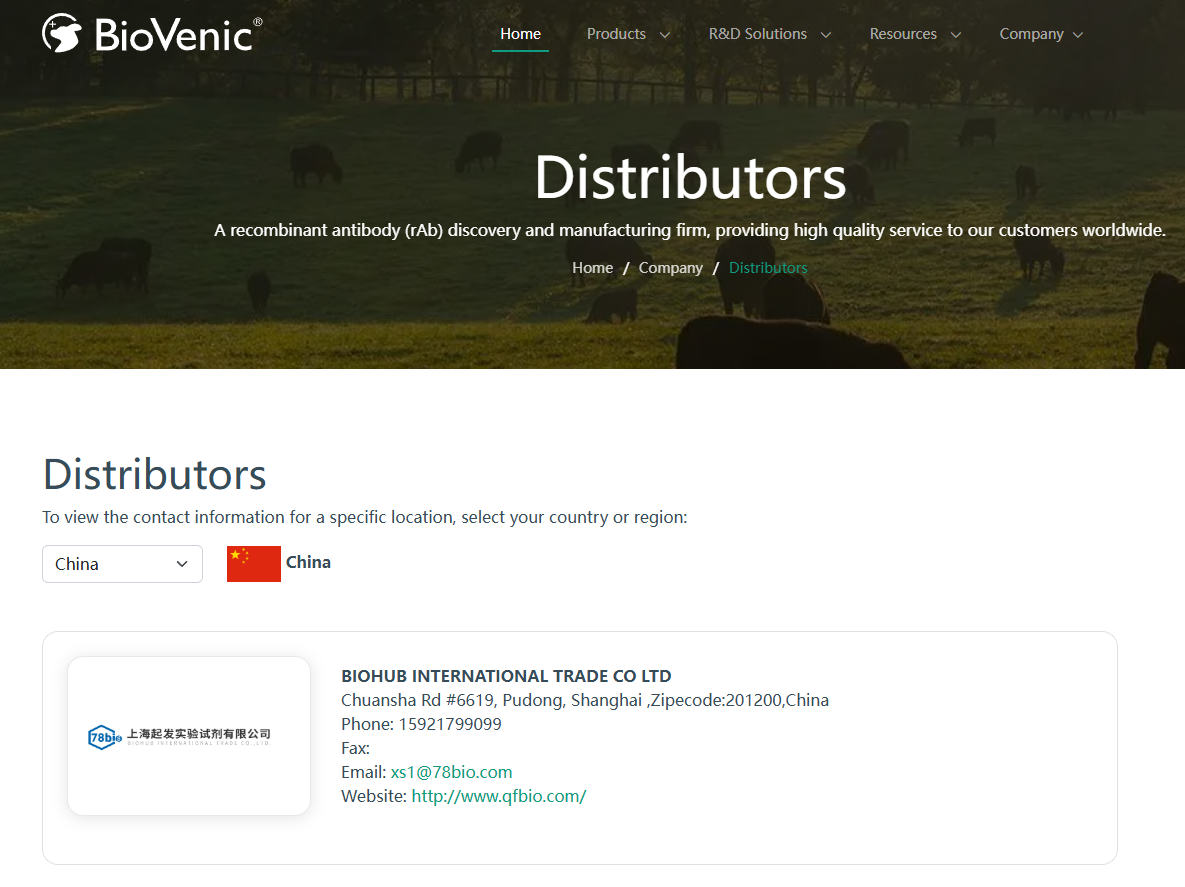Screen dimensions: 1185x887
Task: Open the country selector showing China
Action: 122,564
